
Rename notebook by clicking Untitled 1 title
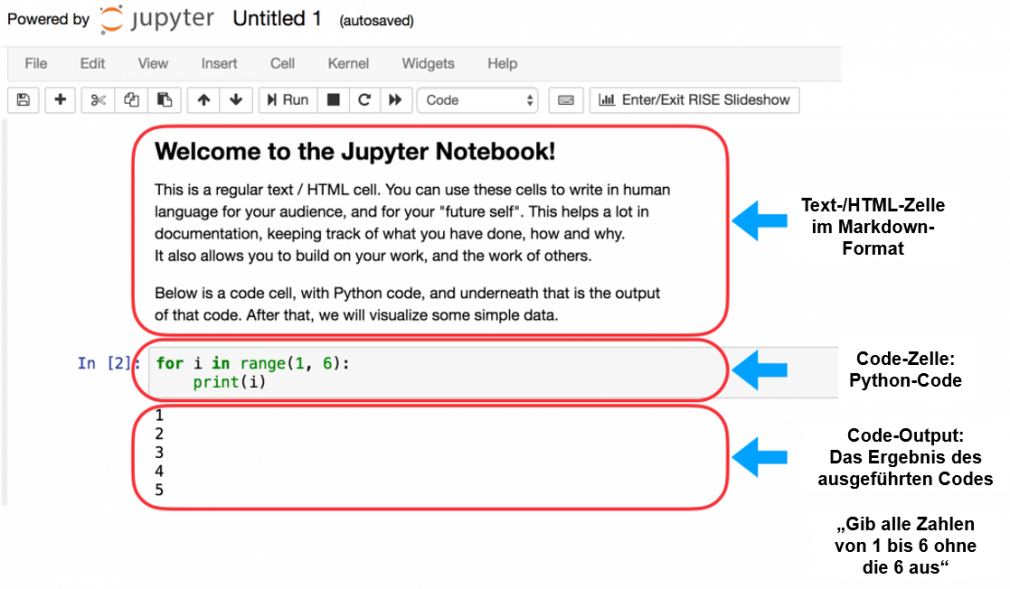[277, 19]
